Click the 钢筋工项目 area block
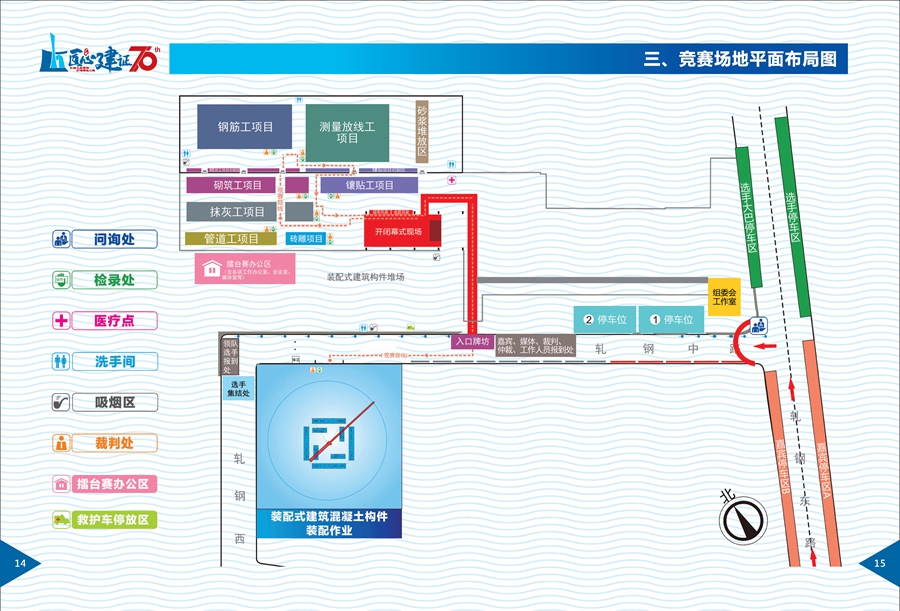 (245, 126)
